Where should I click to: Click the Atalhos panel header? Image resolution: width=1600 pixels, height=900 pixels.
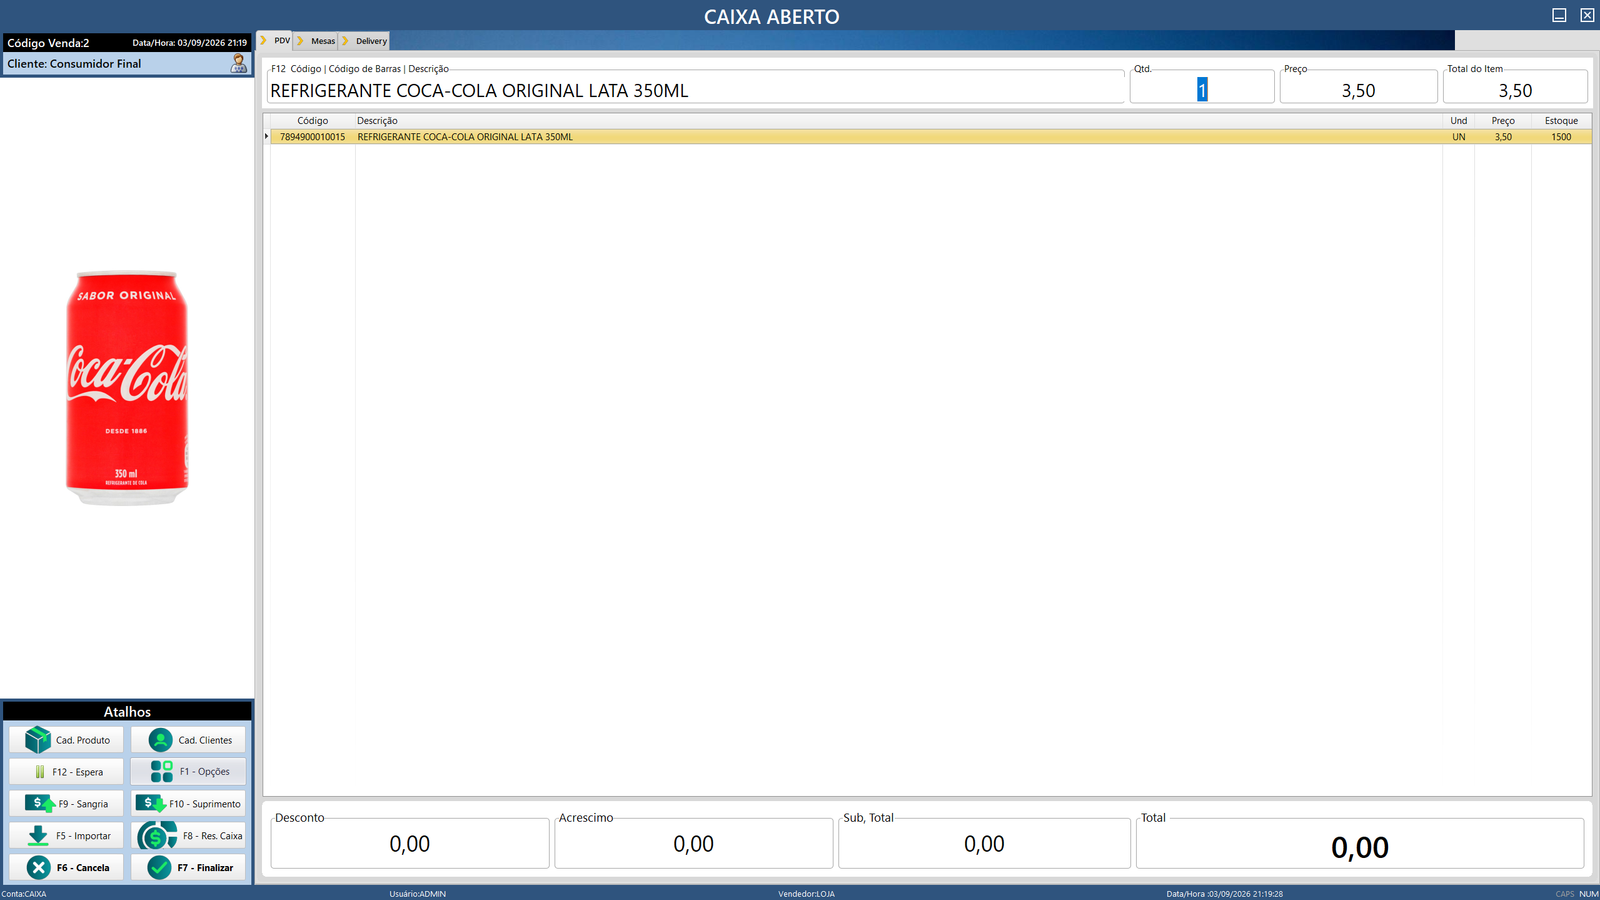tap(127, 712)
